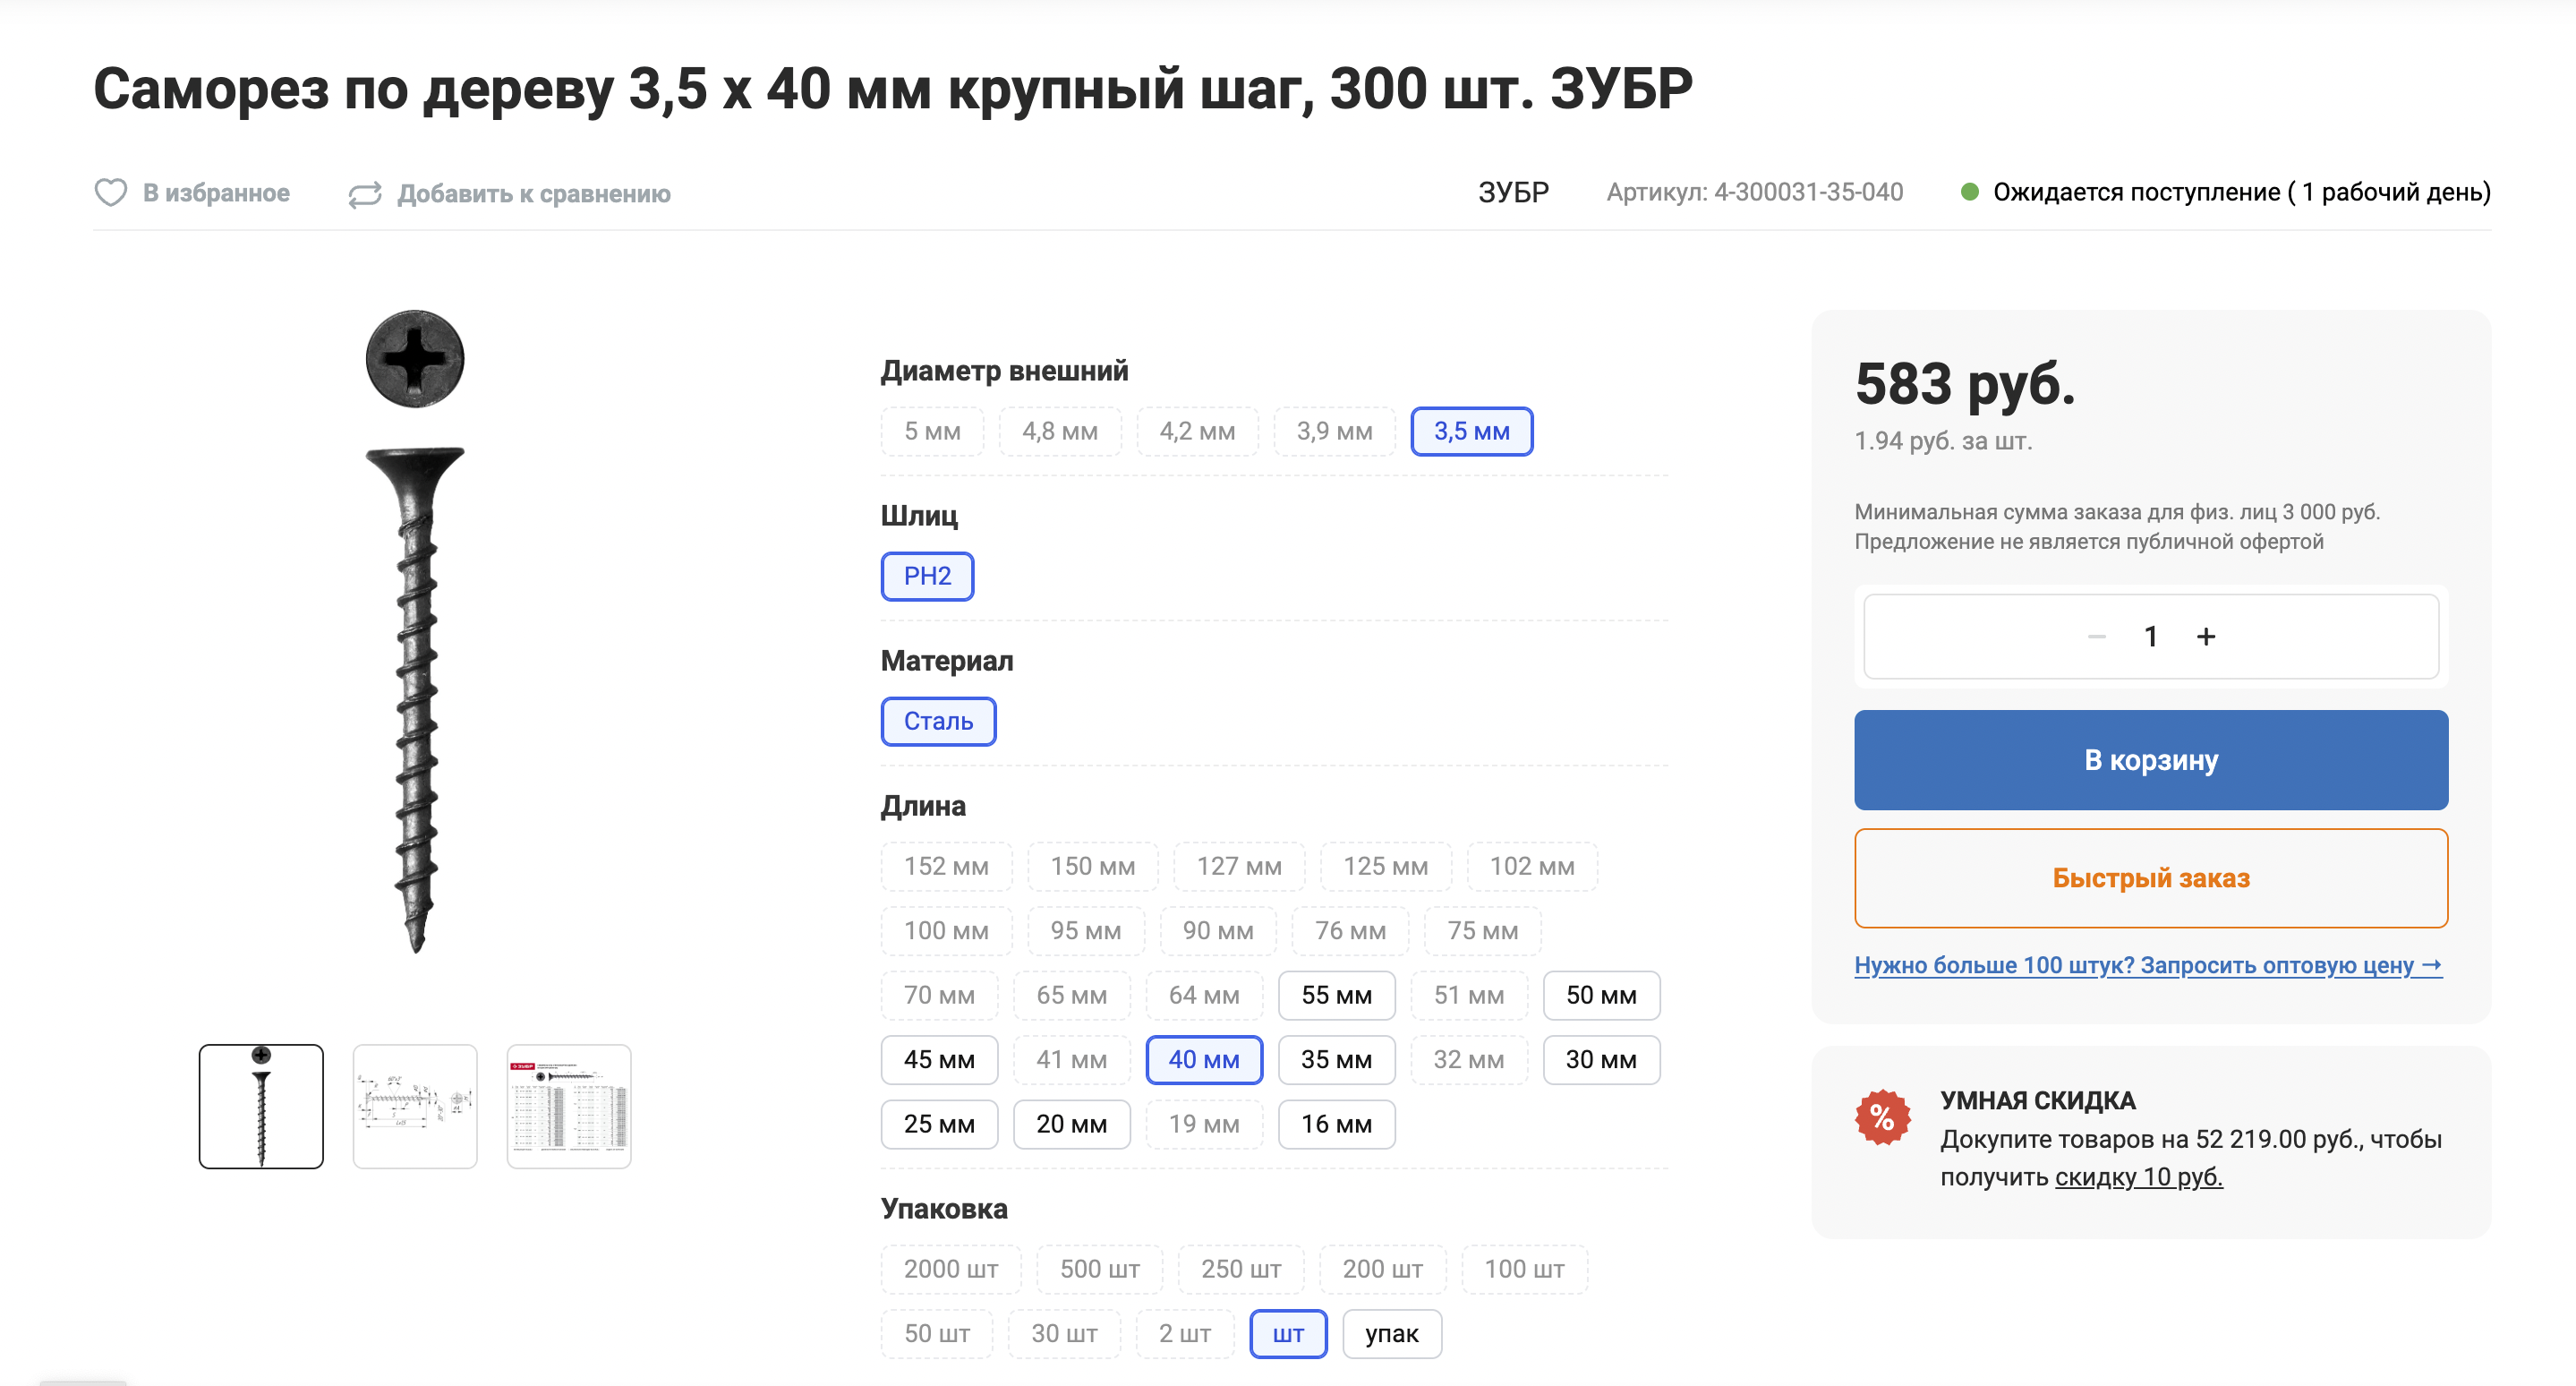
Task: Choose length 95 мм
Action: 1085,930
